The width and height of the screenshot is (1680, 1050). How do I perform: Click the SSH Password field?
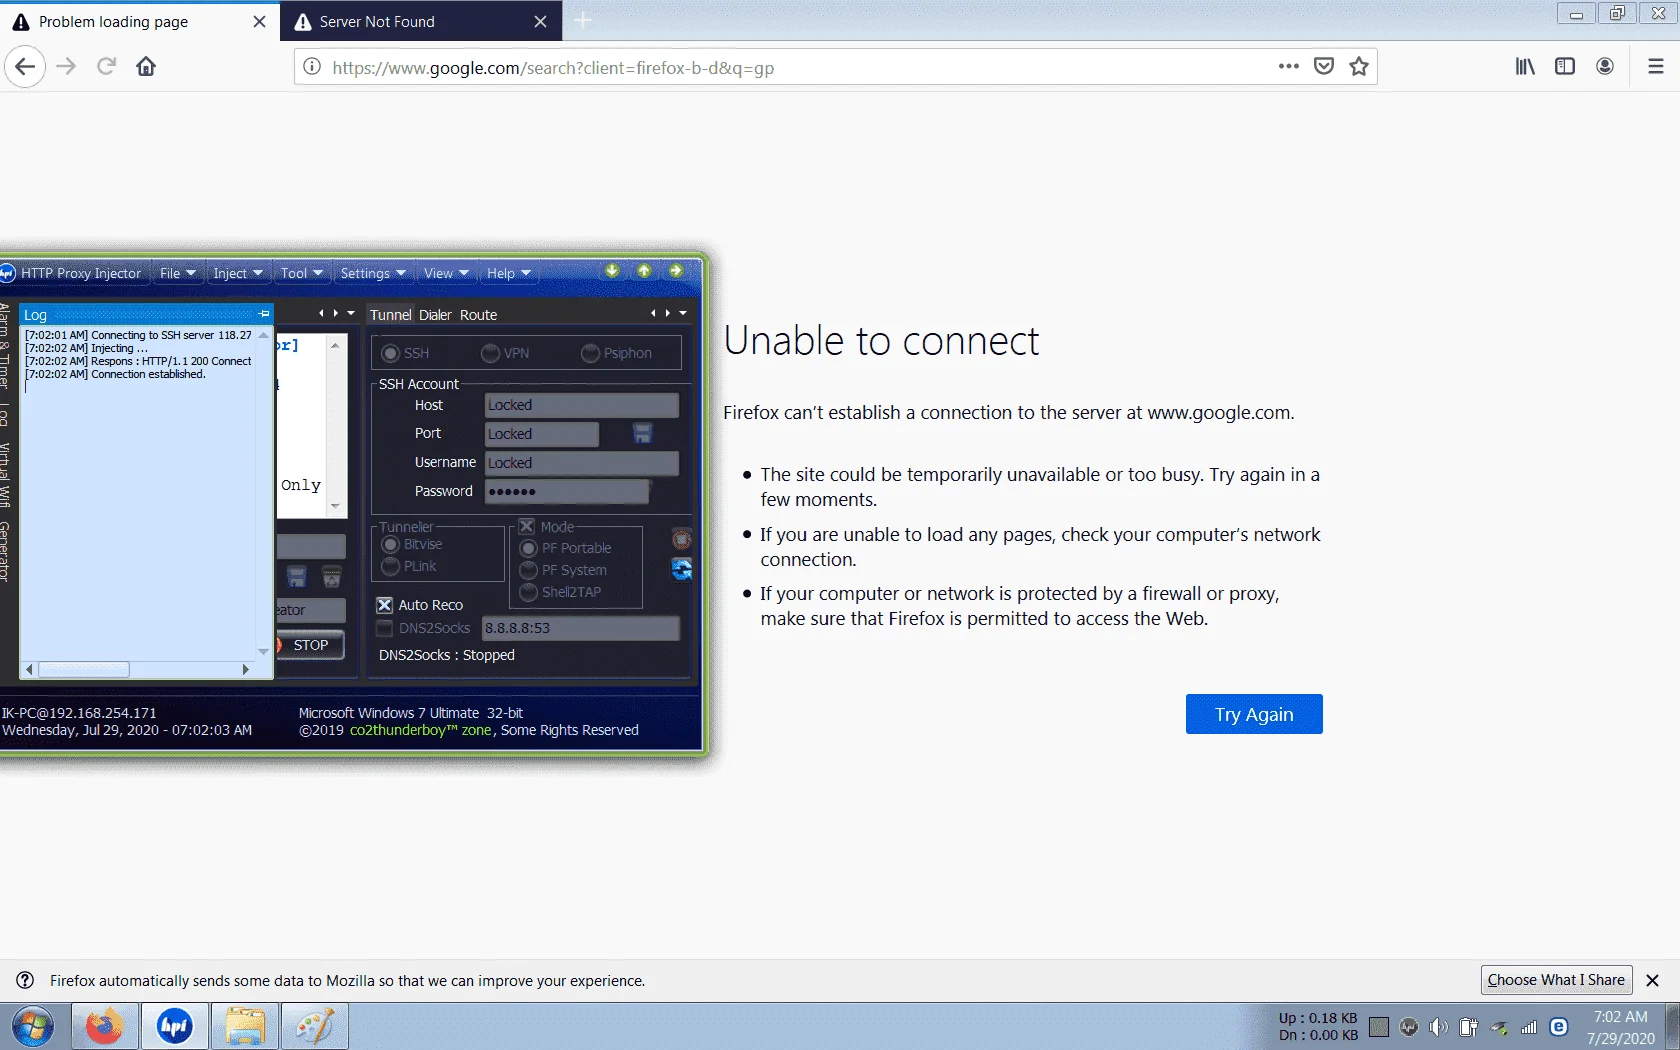tap(567, 491)
